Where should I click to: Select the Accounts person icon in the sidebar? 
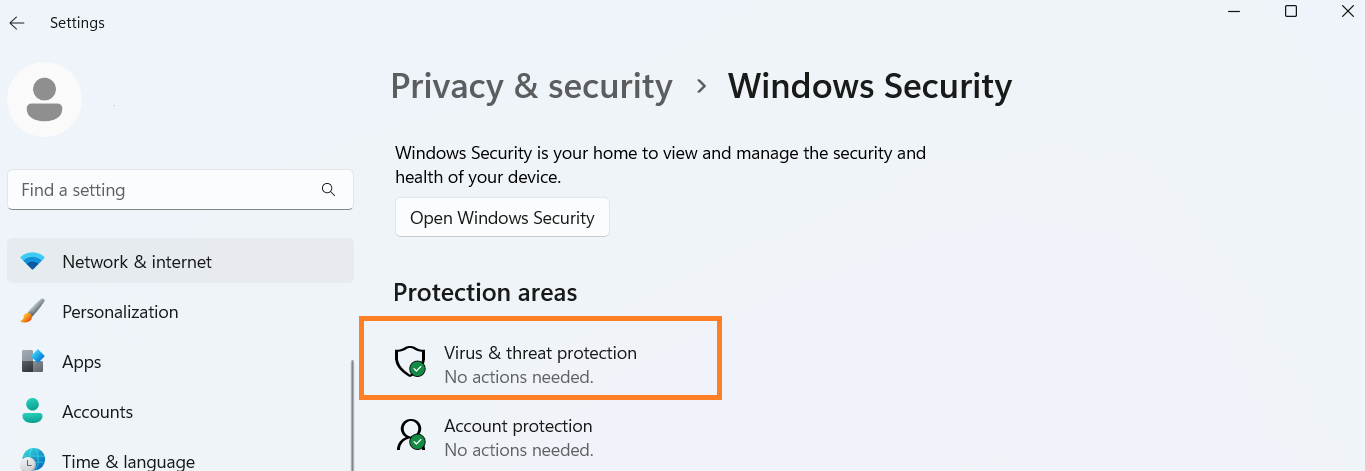pos(33,411)
